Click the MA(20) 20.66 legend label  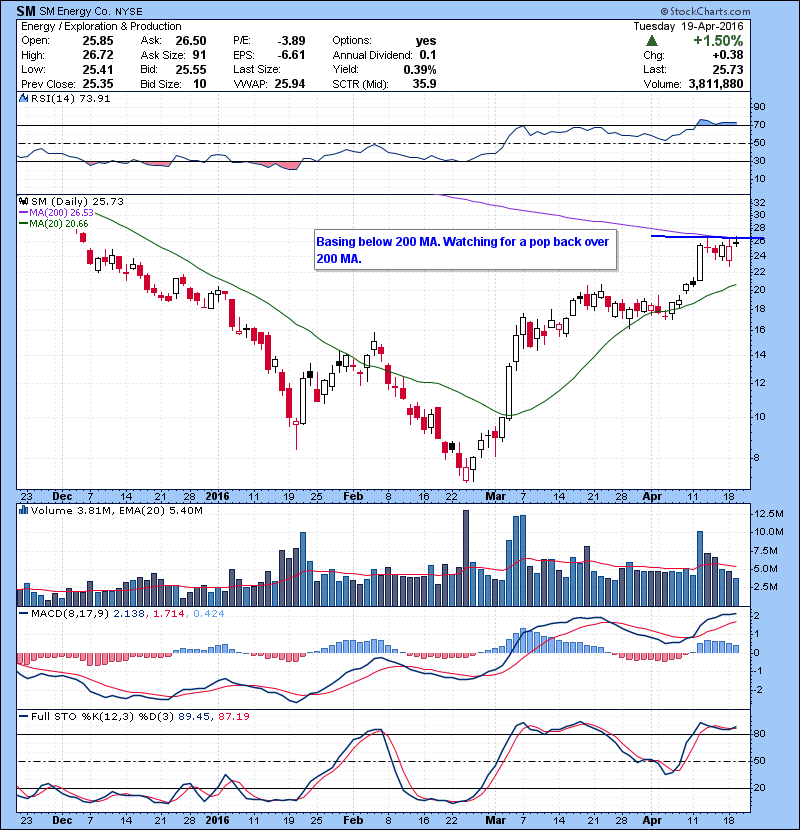tap(58, 224)
